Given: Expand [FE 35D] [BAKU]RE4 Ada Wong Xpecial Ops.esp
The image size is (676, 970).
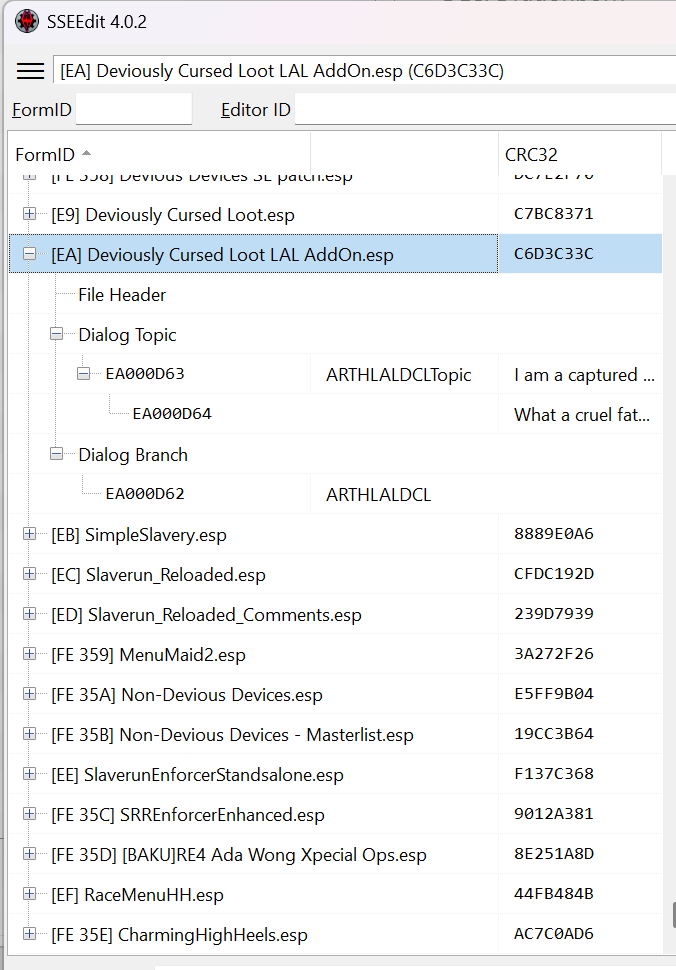Looking at the screenshot, I should coord(29,854).
